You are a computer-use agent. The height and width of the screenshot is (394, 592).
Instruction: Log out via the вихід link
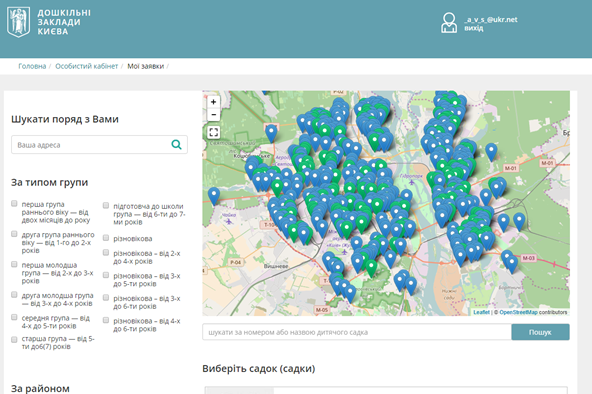pos(473,28)
